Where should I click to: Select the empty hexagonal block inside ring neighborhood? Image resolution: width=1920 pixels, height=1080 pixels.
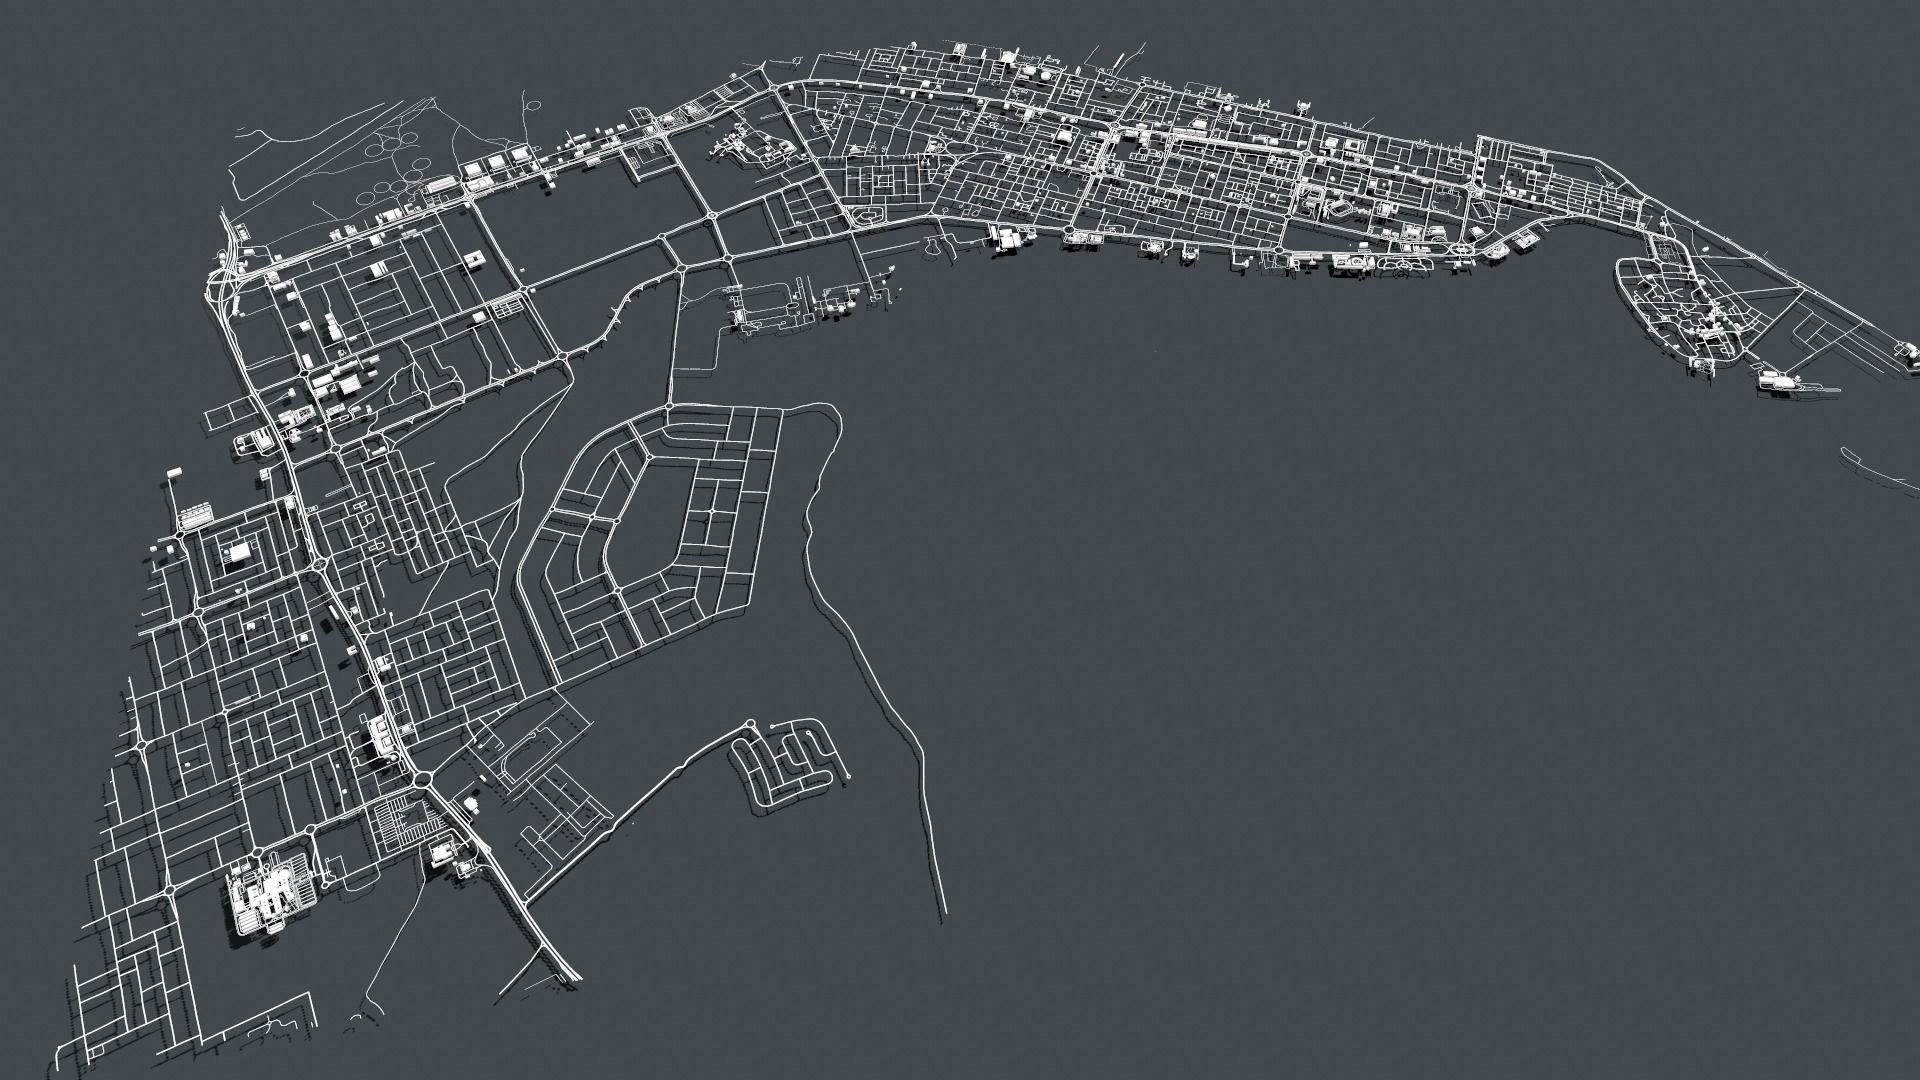649,522
